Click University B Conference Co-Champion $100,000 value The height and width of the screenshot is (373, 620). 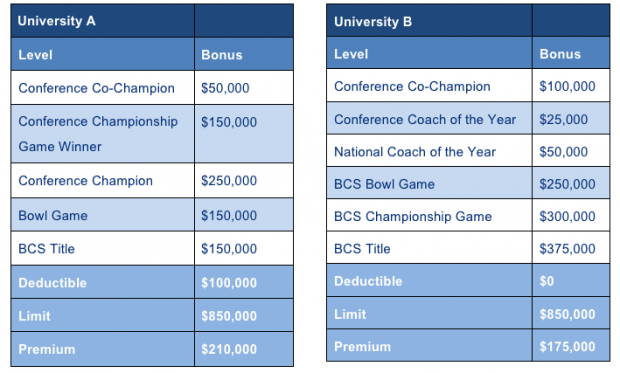point(567,86)
